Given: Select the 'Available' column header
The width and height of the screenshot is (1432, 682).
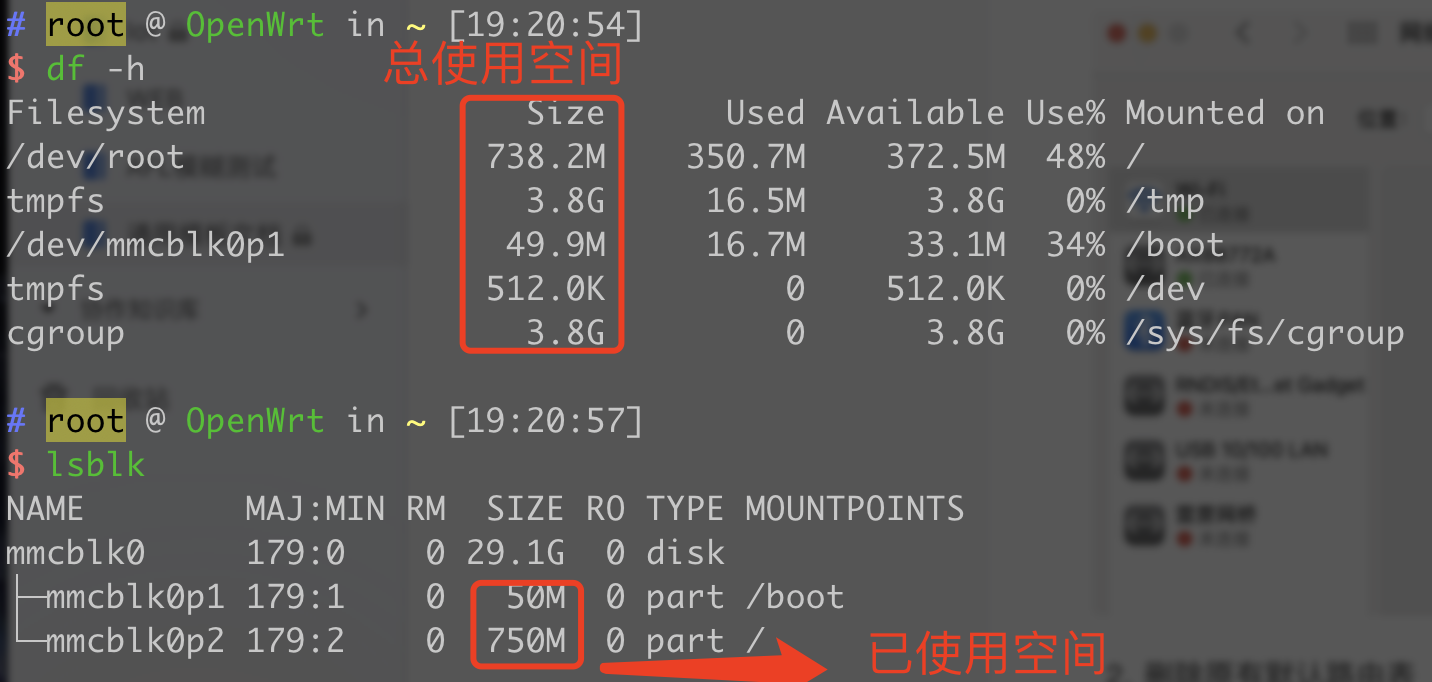Looking at the screenshot, I should click(x=915, y=113).
